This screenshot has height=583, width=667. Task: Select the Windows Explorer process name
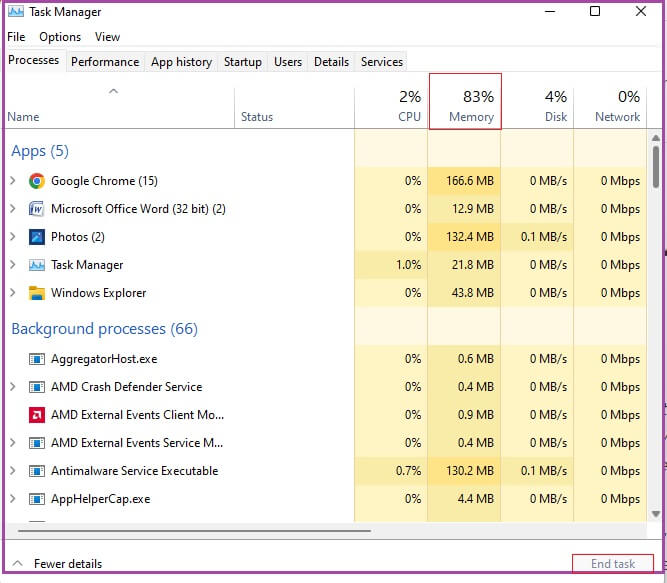pos(99,293)
